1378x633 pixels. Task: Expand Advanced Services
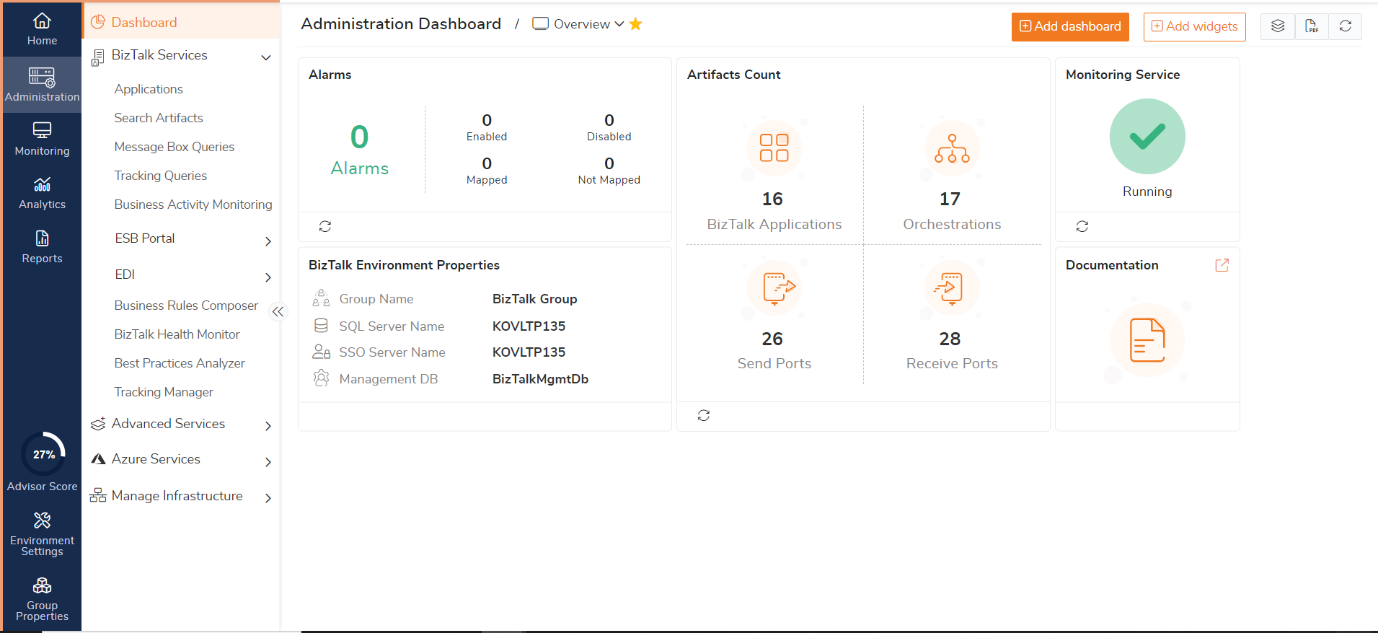[x=268, y=426]
